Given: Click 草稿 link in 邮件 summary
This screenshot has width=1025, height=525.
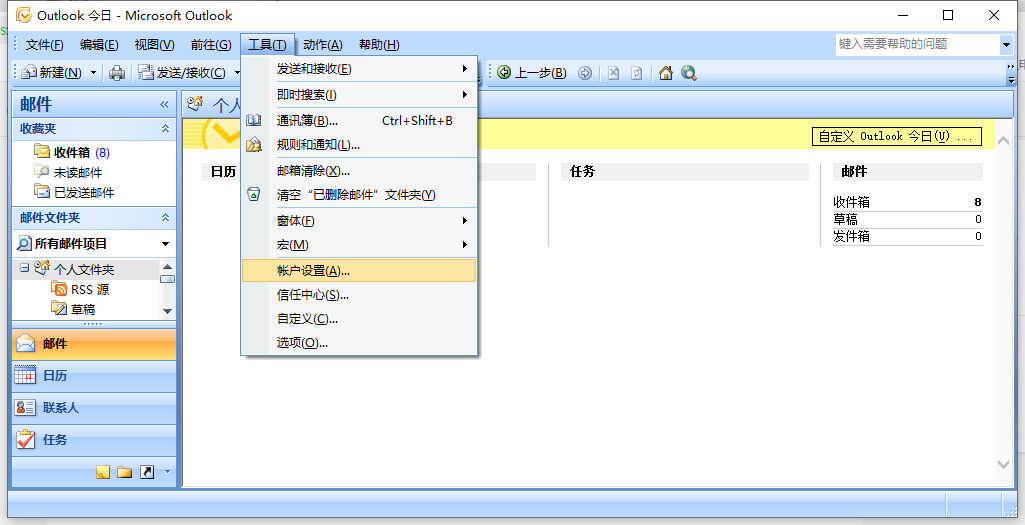Looking at the screenshot, I should tap(845, 219).
